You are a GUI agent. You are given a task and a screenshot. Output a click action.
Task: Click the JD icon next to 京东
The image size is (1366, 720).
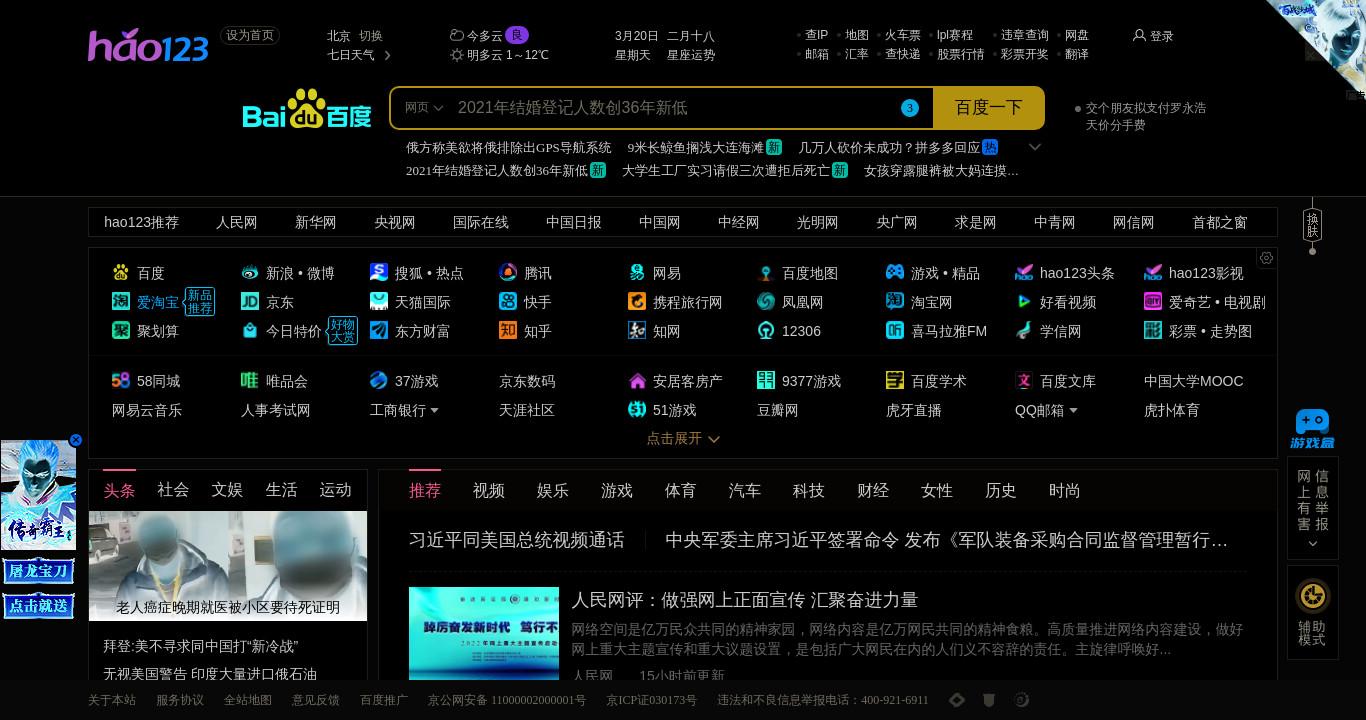pyautogui.click(x=250, y=301)
